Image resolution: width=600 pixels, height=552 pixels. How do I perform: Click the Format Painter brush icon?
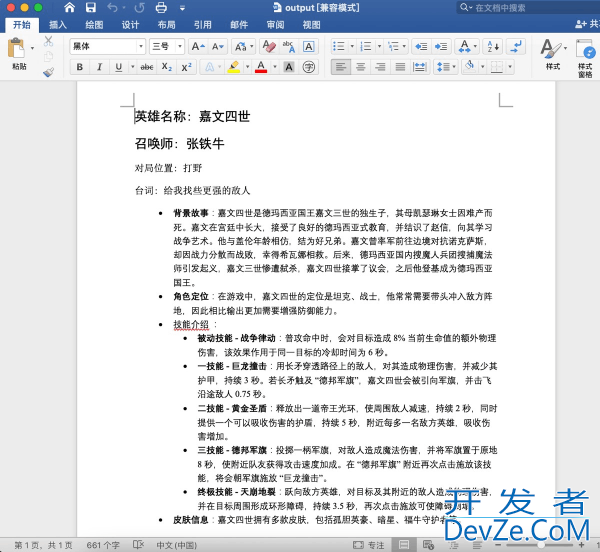(48, 72)
